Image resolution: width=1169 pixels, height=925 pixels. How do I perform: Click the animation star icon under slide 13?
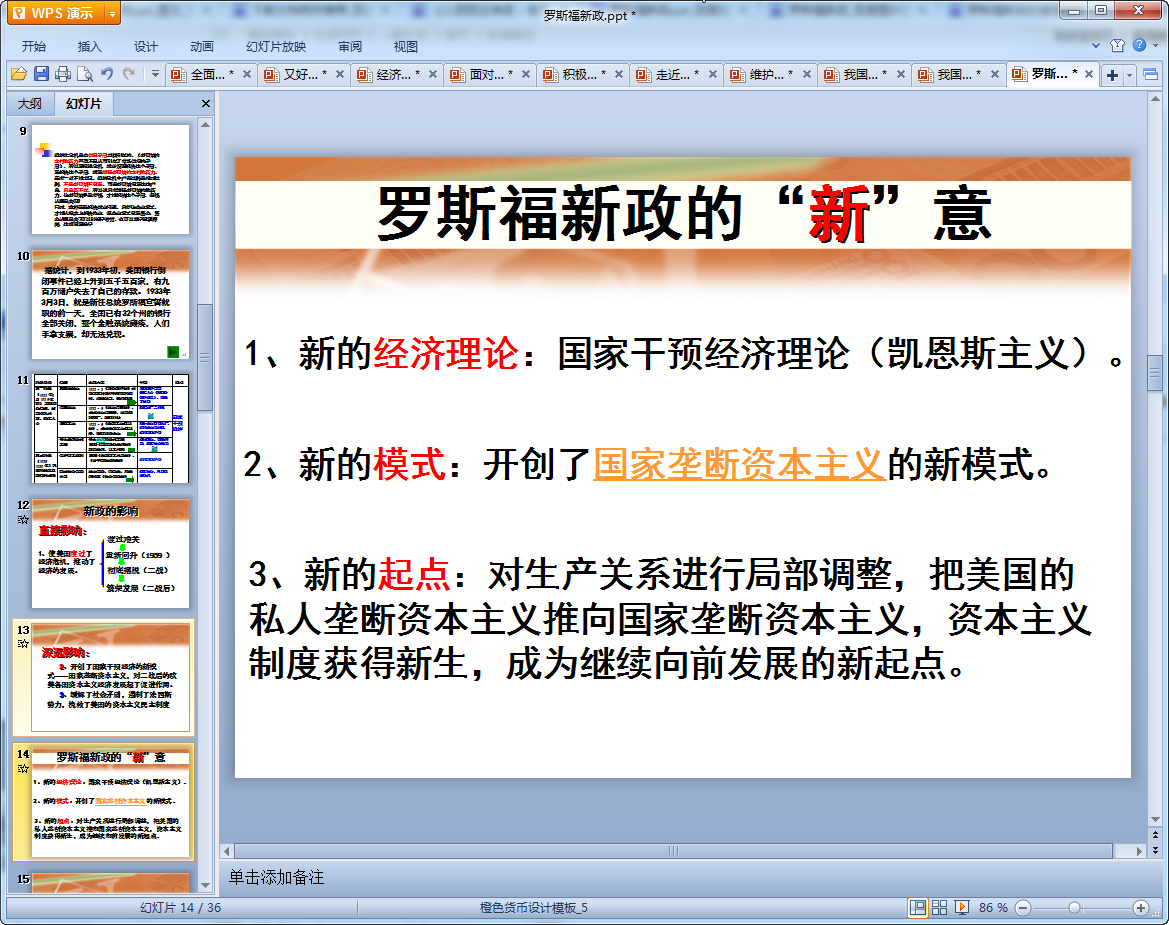coord(23,644)
